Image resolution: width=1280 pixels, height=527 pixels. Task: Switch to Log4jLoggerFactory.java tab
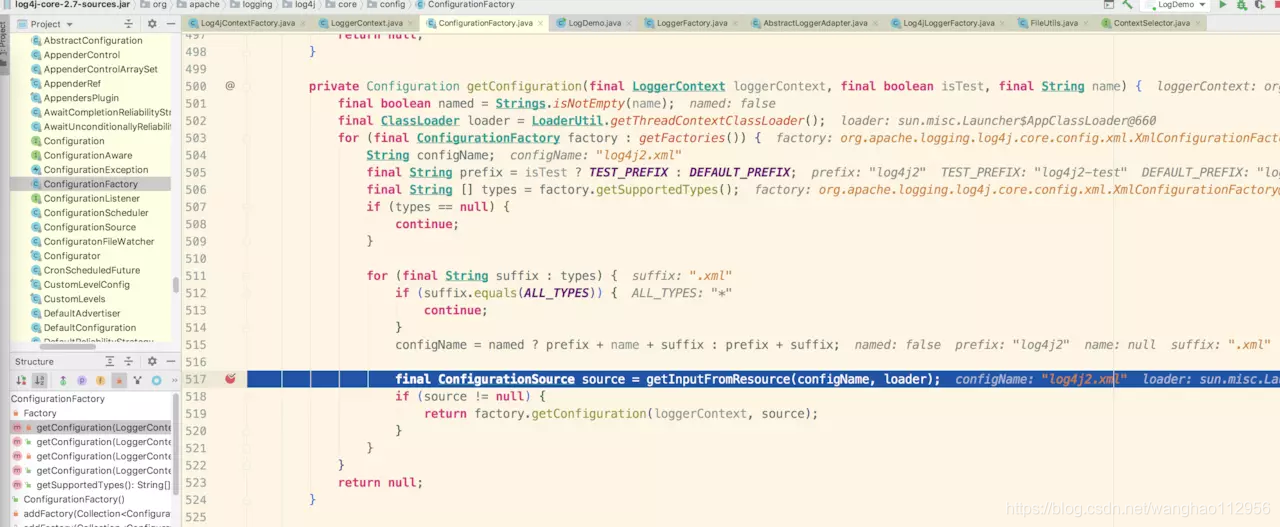click(x=948, y=23)
